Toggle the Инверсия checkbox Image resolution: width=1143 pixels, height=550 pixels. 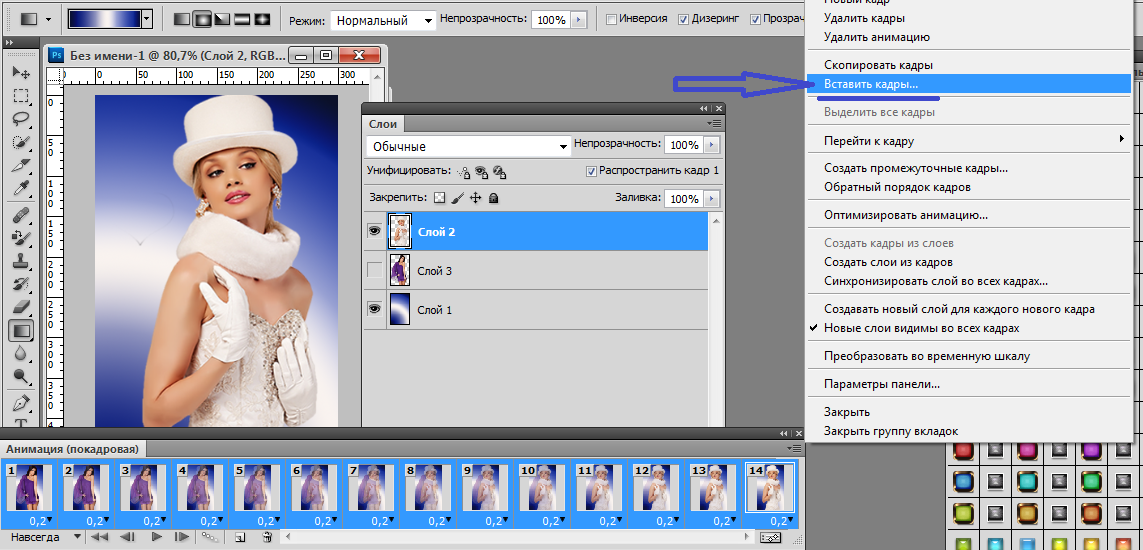point(612,19)
